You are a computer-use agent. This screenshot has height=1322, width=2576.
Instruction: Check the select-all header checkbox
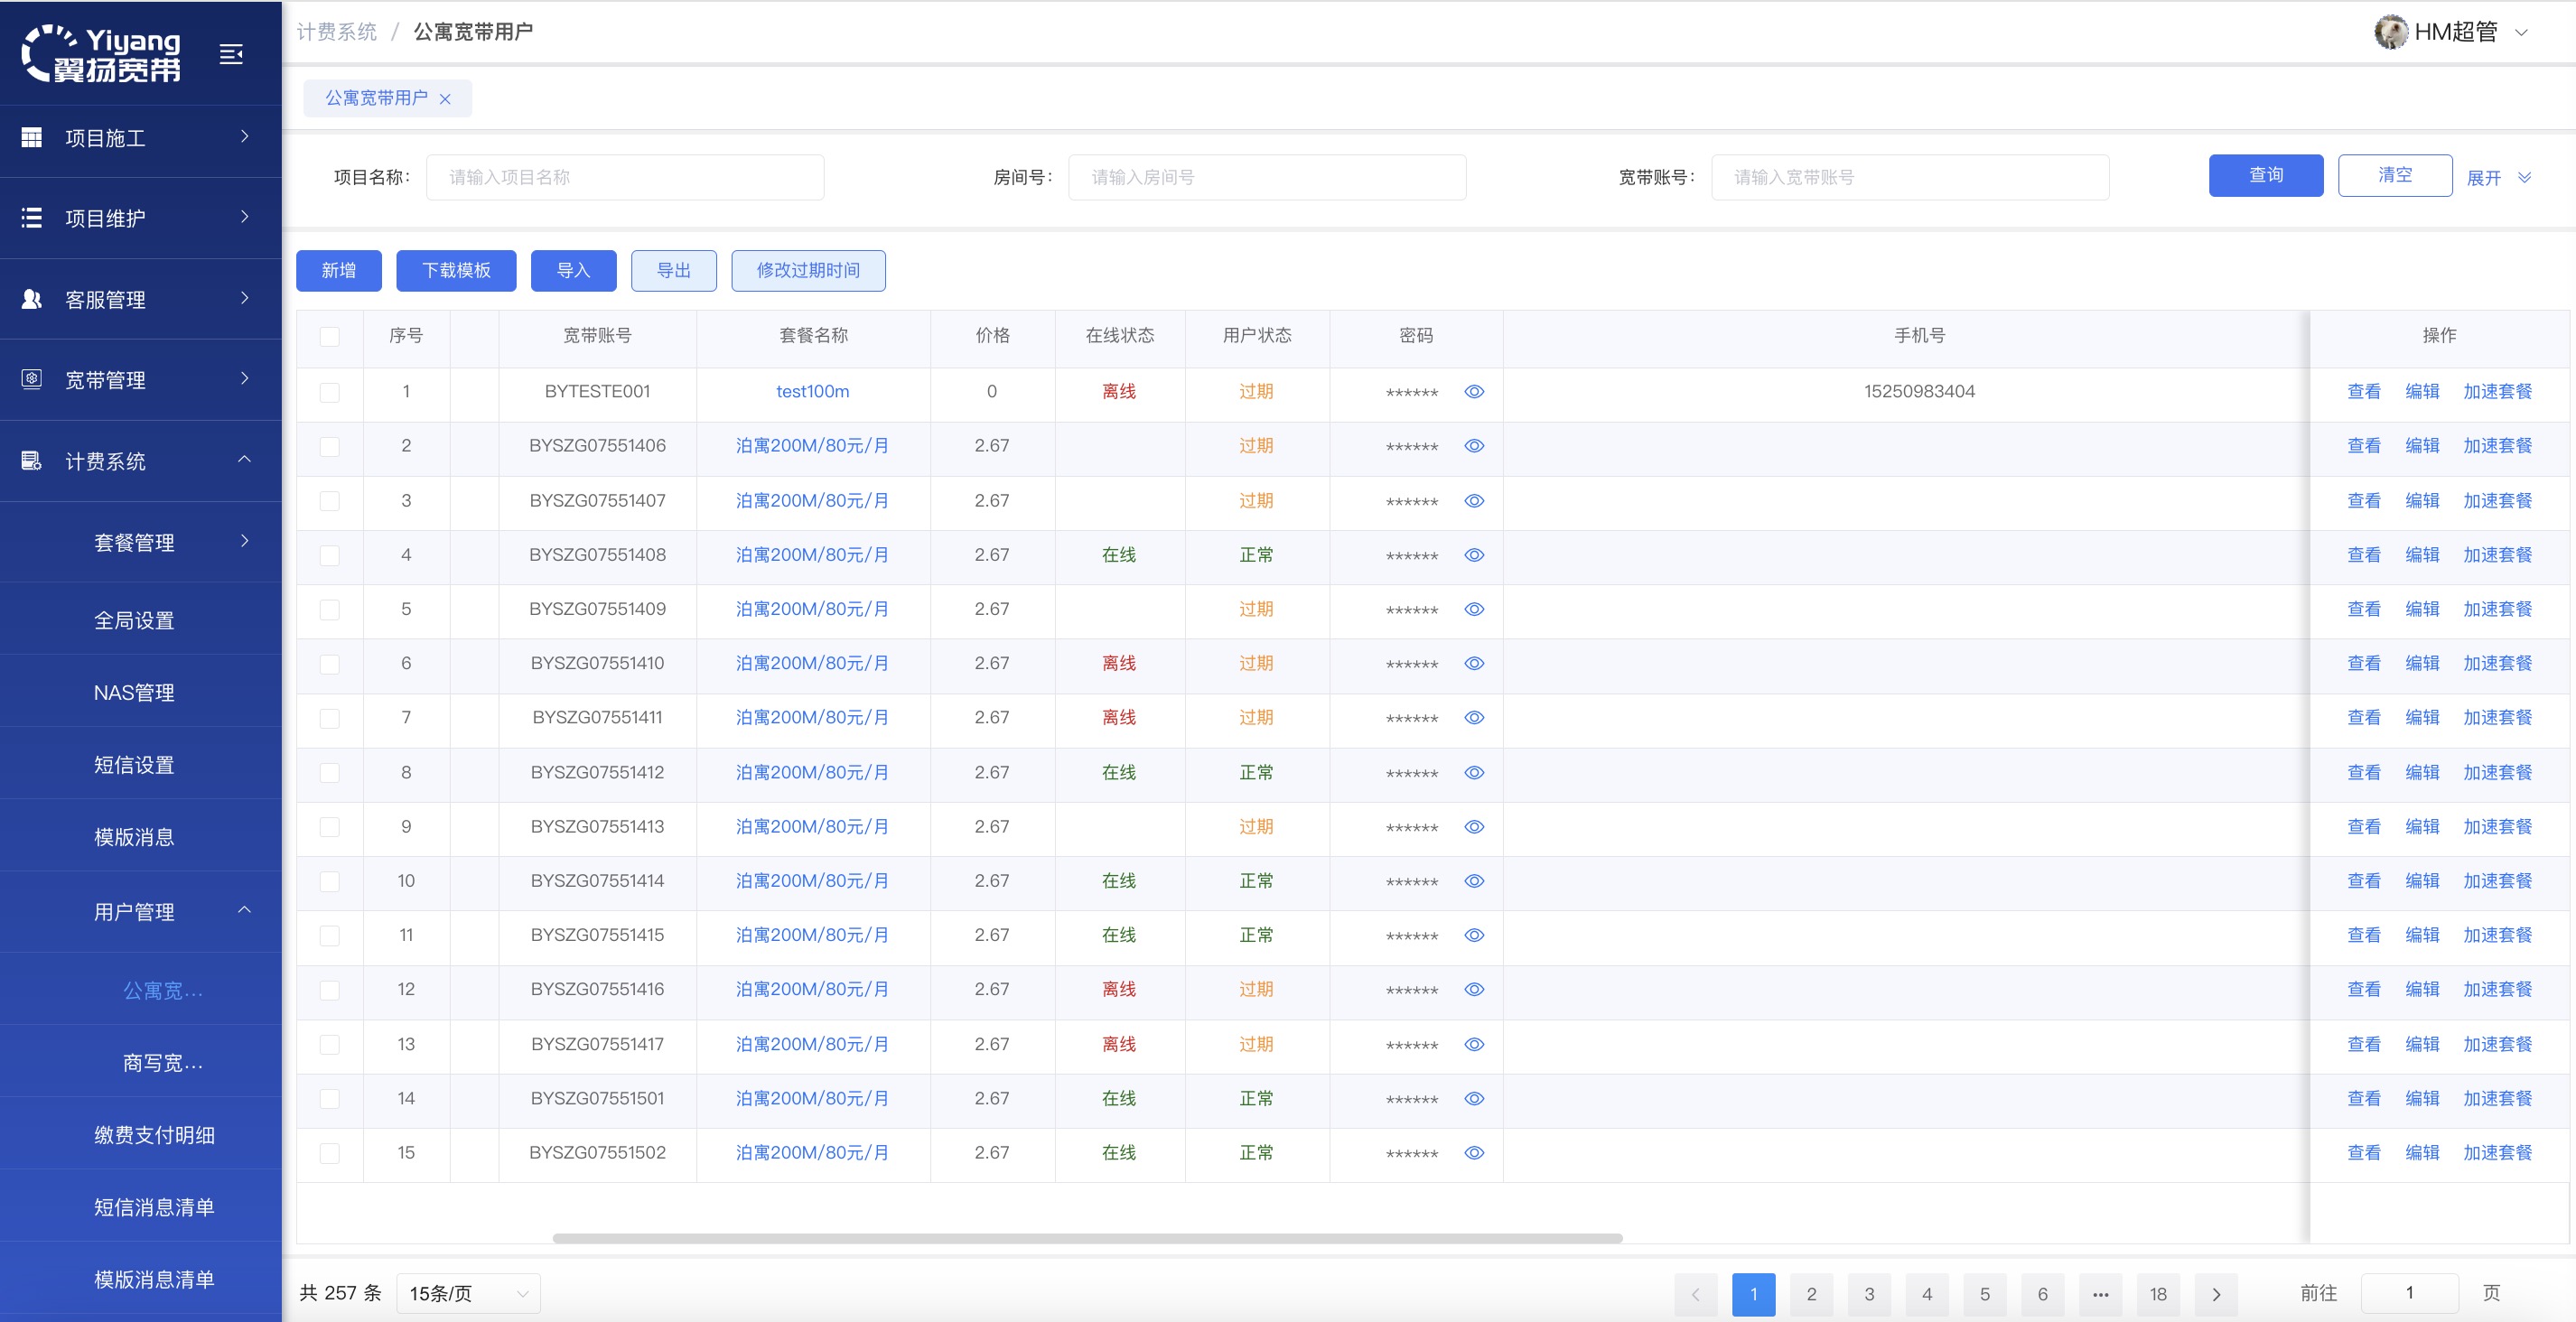[x=329, y=336]
